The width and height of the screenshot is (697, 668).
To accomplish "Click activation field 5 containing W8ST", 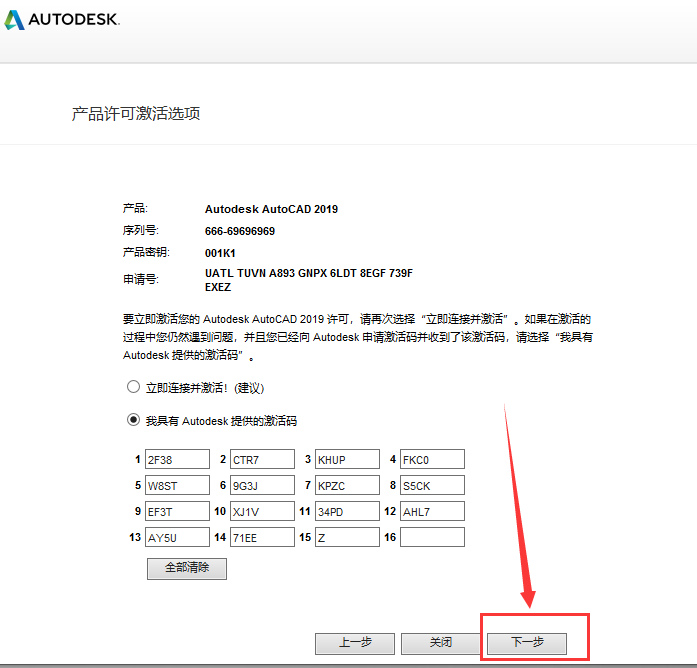I will (x=176, y=485).
